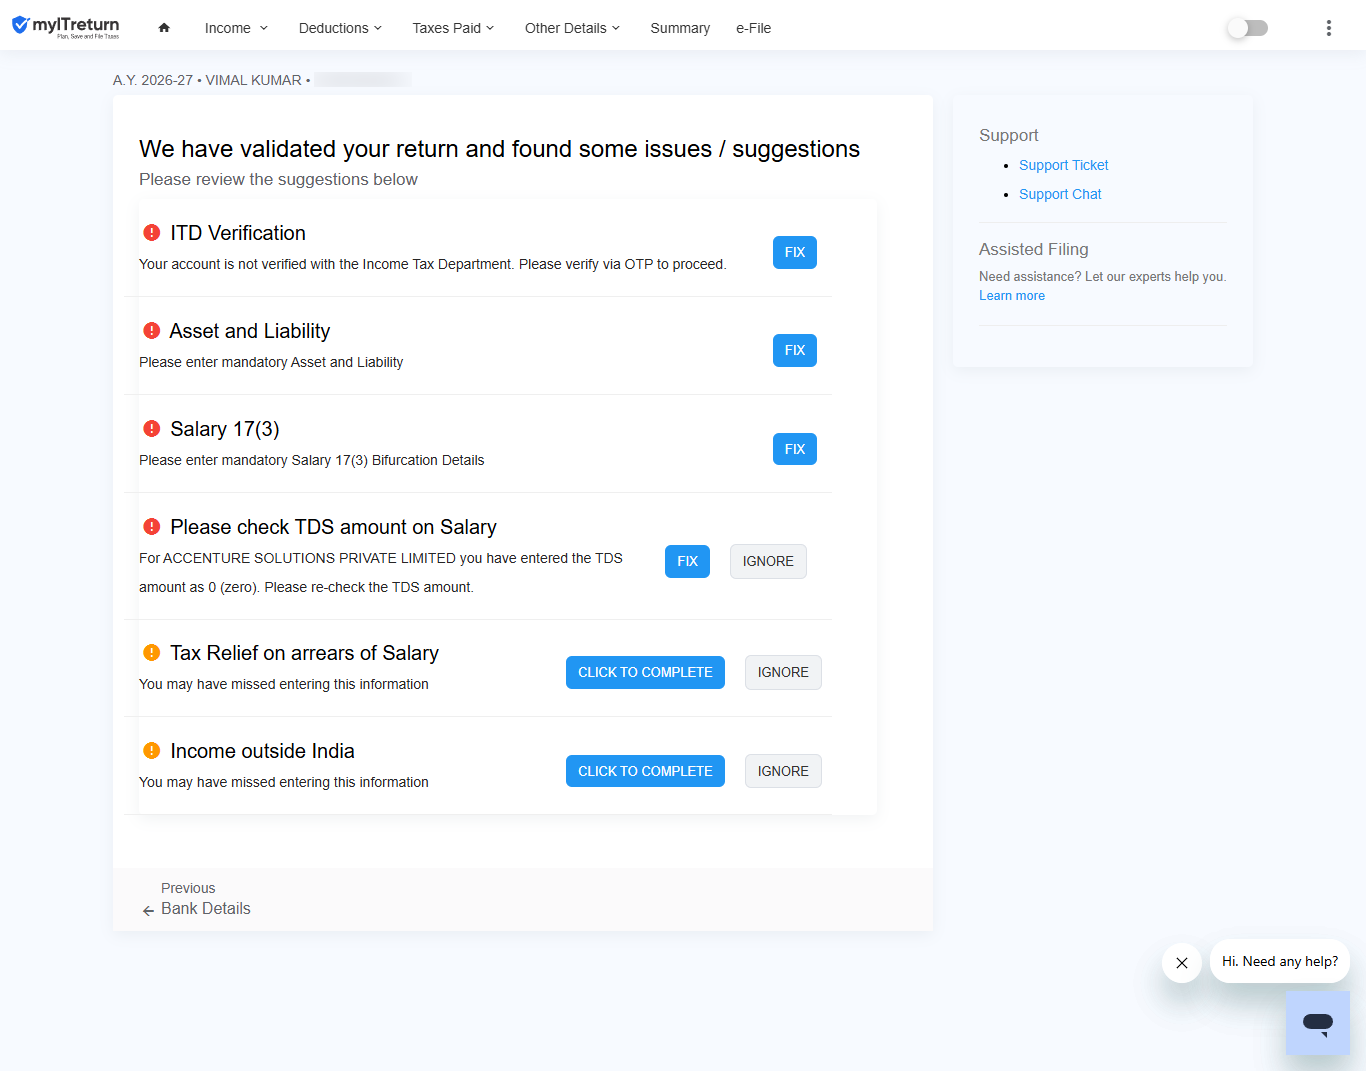
Task: Toggle the switch in the top bar
Action: click(x=1247, y=28)
